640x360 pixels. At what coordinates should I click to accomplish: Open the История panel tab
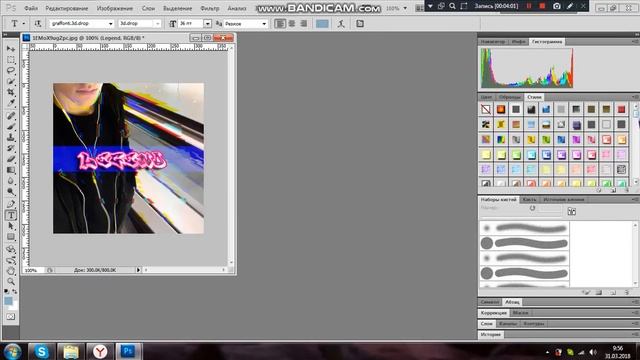pos(491,335)
